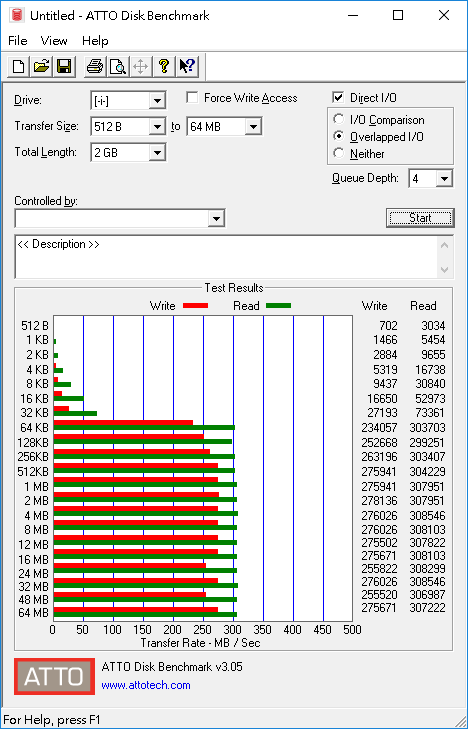The height and width of the screenshot is (729, 468).
Task: Click the read value 73361
Action: [x=430, y=412]
